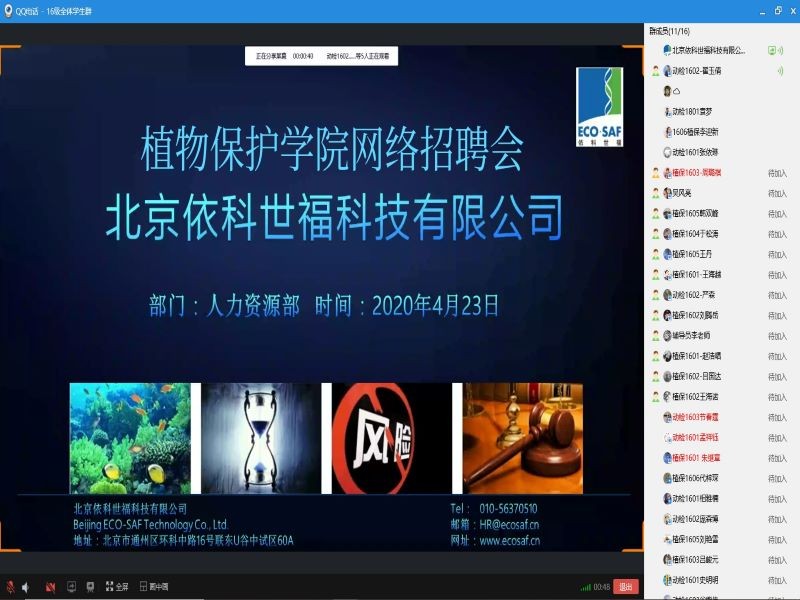Select member 动检1602-严 in the list
800x600 pixels.
coord(721,295)
